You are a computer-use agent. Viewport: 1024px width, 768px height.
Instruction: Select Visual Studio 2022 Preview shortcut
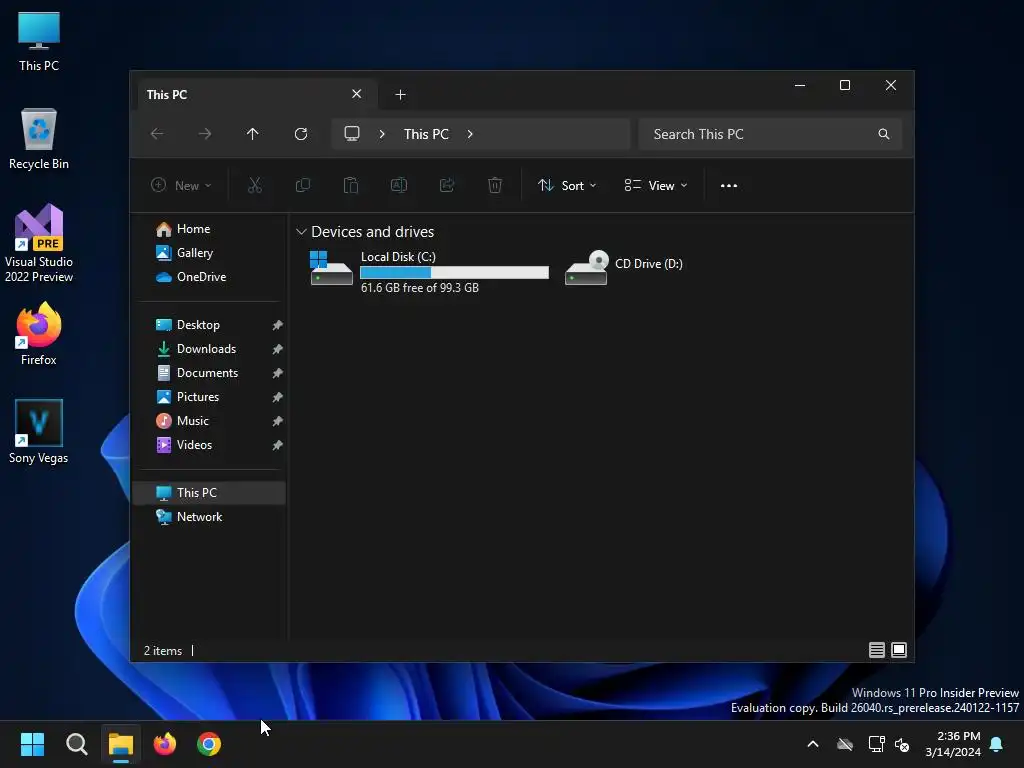(x=39, y=243)
